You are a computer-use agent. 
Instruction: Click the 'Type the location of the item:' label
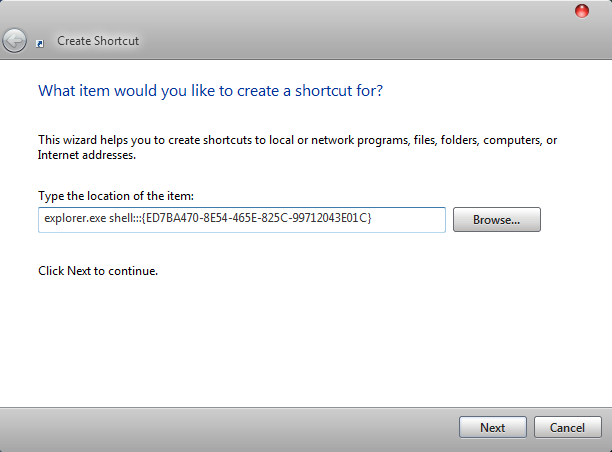point(116,196)
